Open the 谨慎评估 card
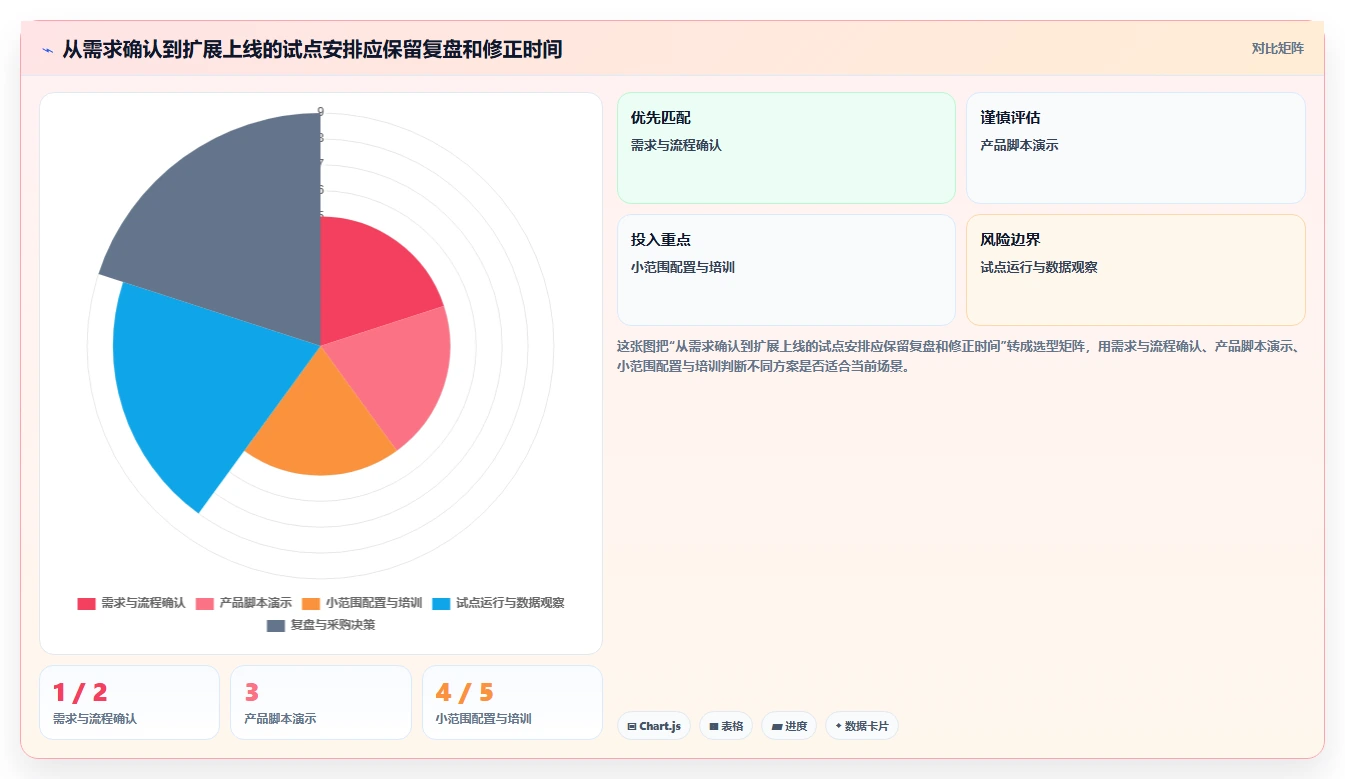1345x779 pixels. (x=1136, y=148)
